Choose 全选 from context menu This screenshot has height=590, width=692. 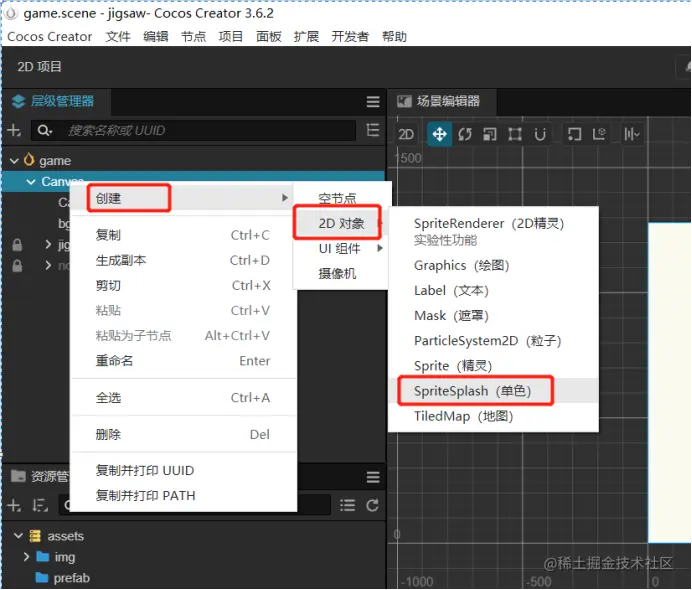click(x=183, y=398)
